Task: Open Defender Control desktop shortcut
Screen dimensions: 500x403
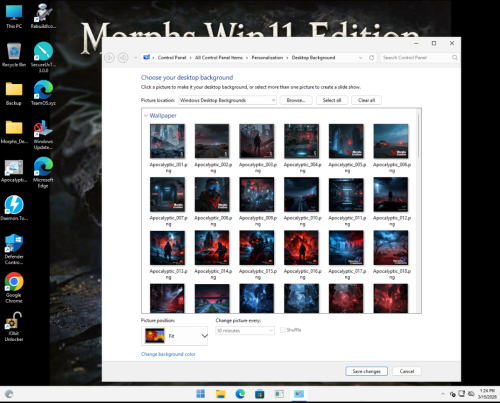Action: [x=14, y=249]
